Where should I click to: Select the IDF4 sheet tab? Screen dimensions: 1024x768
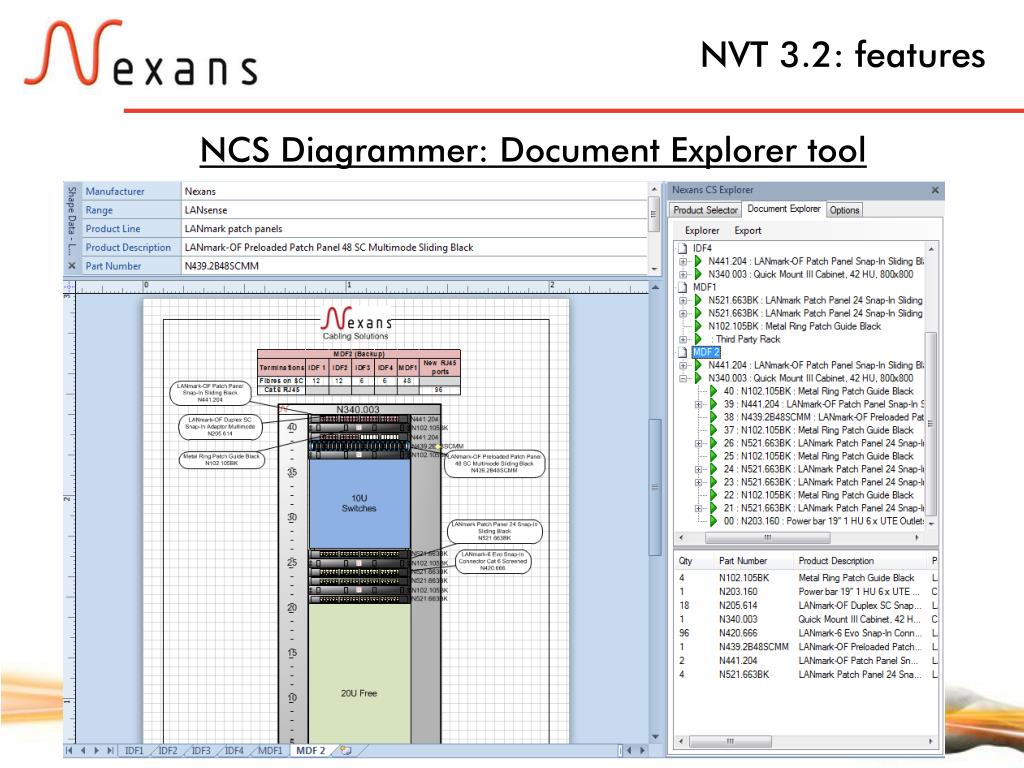[234, 750]
